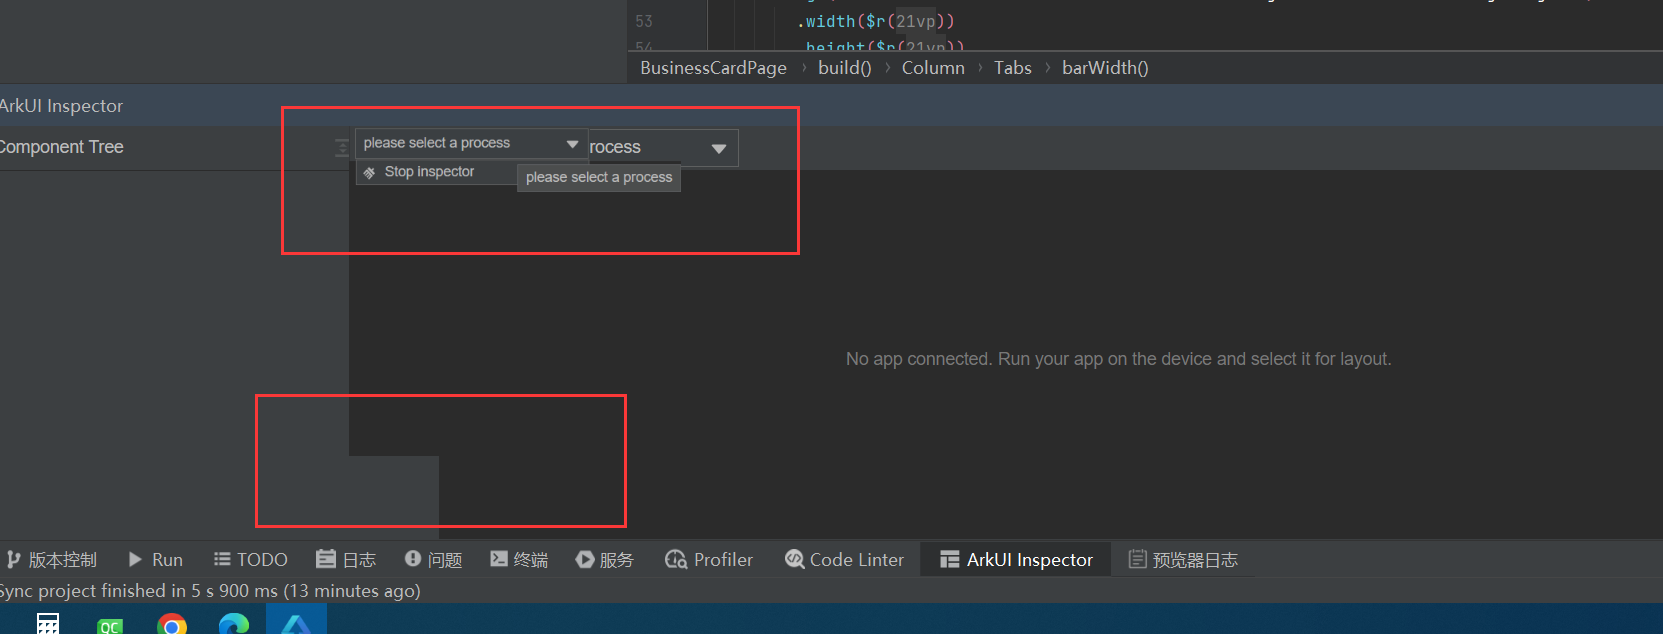Click the TODO list icon
Screen dimensions: 1663x634
tap(222, 559)
